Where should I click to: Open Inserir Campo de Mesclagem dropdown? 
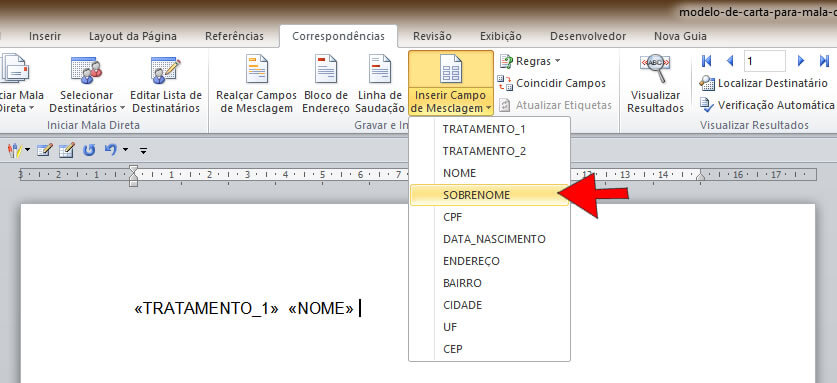tap(451, 102)
